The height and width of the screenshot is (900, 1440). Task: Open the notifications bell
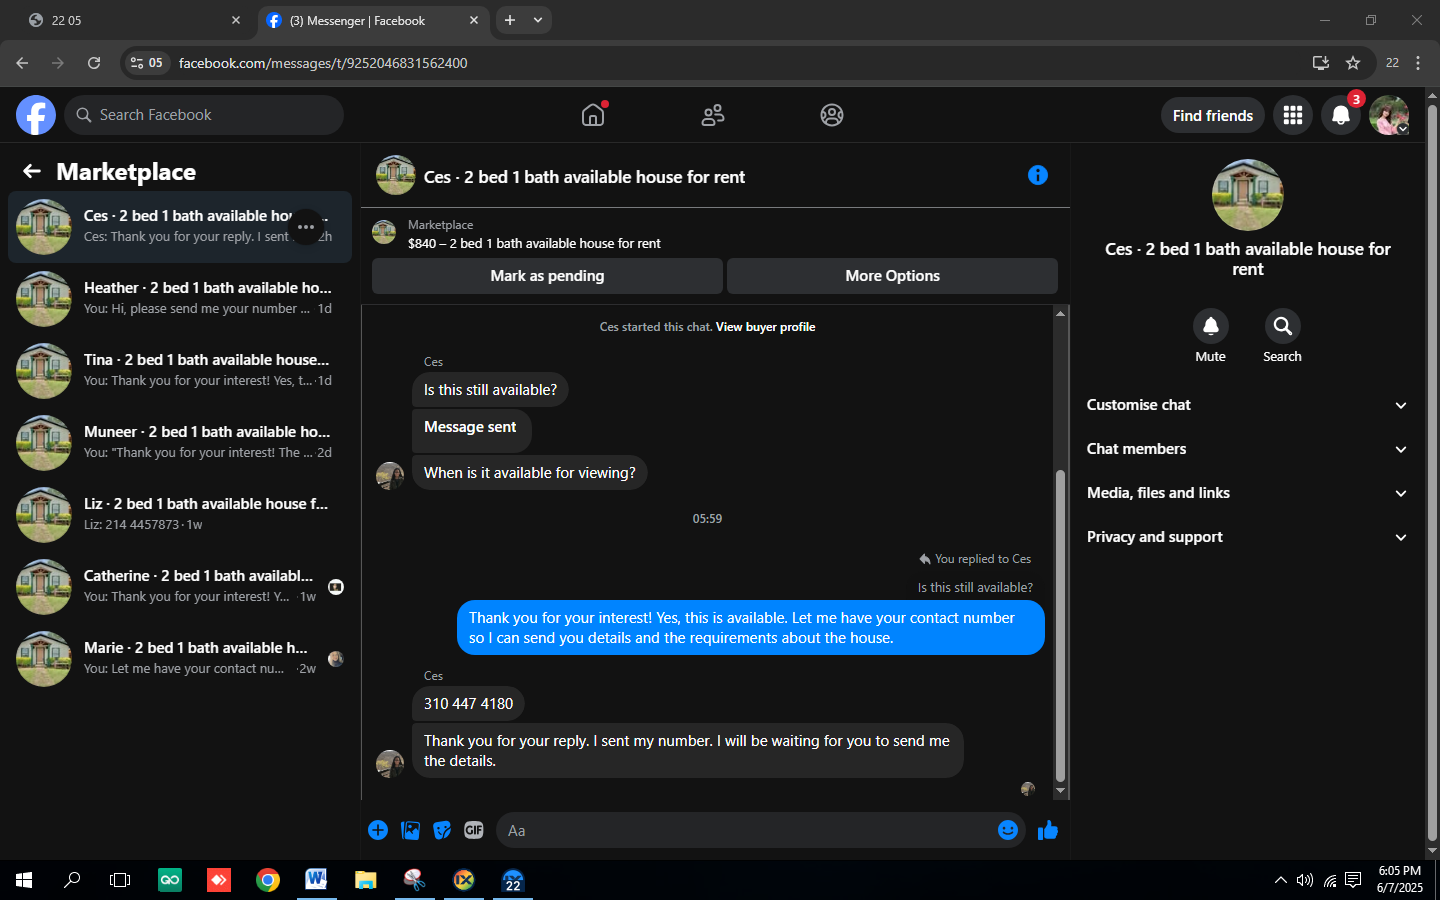(x=1341, y=115)
